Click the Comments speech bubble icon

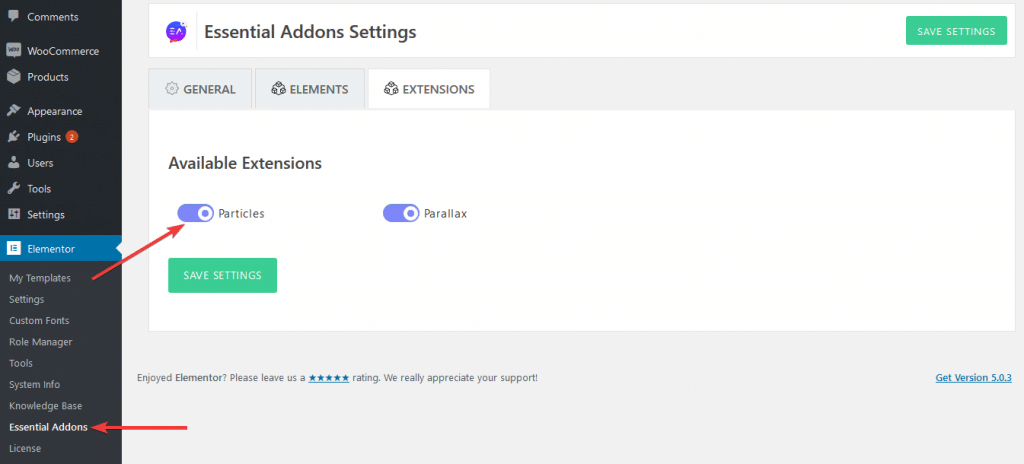pos(13,16)
